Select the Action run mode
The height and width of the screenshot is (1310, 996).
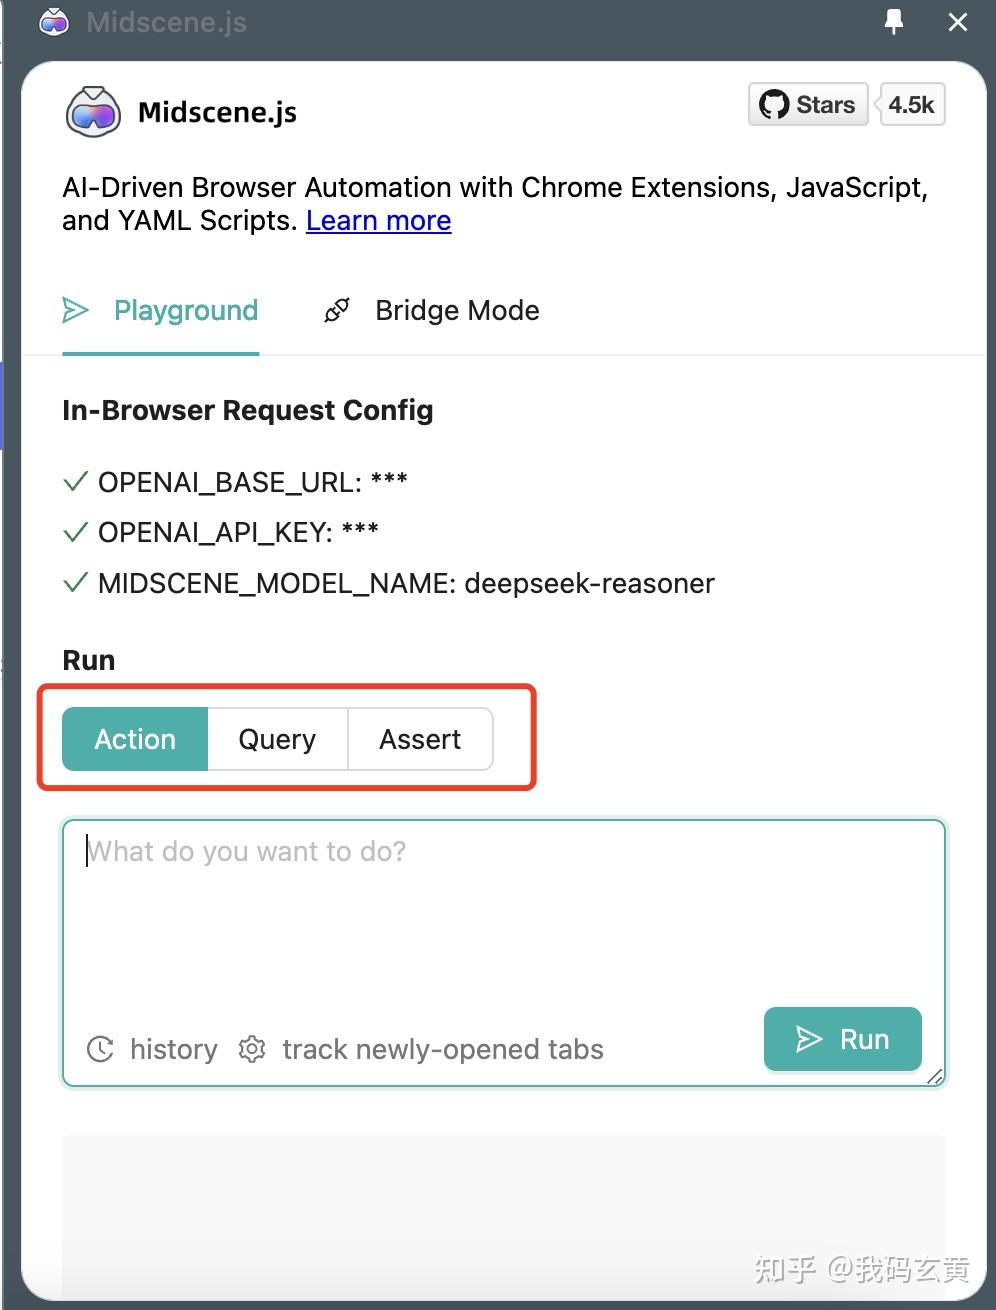point(135,739)
